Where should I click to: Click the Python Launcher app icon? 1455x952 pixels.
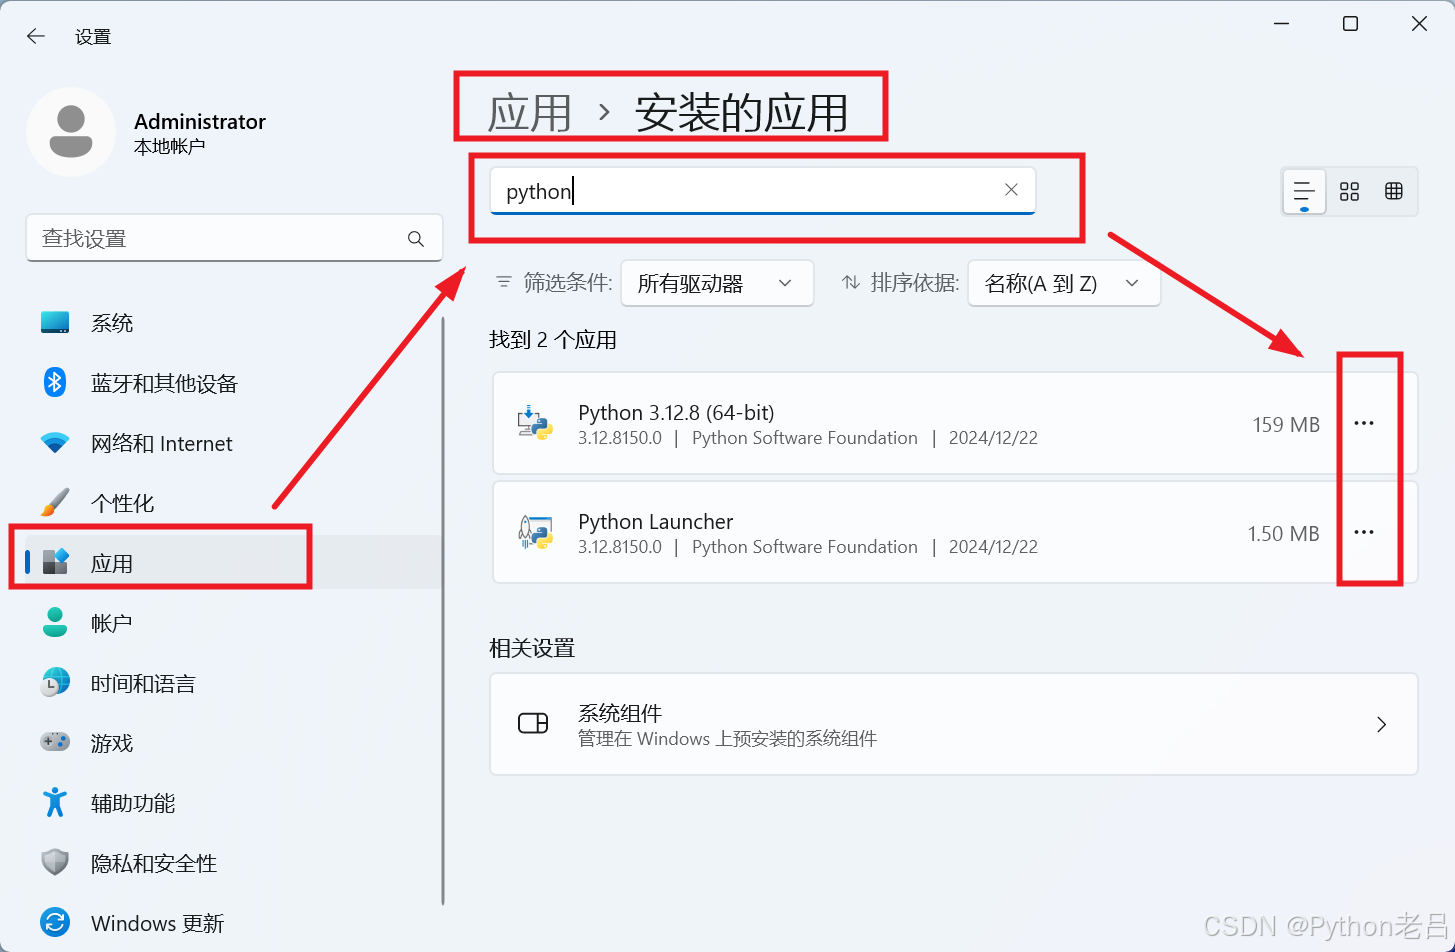coord(535,532)
